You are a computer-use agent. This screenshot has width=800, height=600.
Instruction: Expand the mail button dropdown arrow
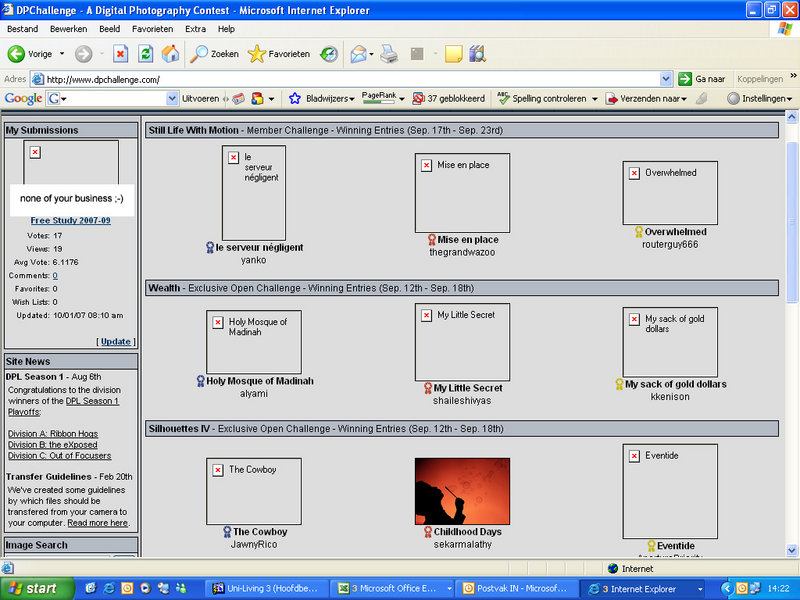pos(371,54)
